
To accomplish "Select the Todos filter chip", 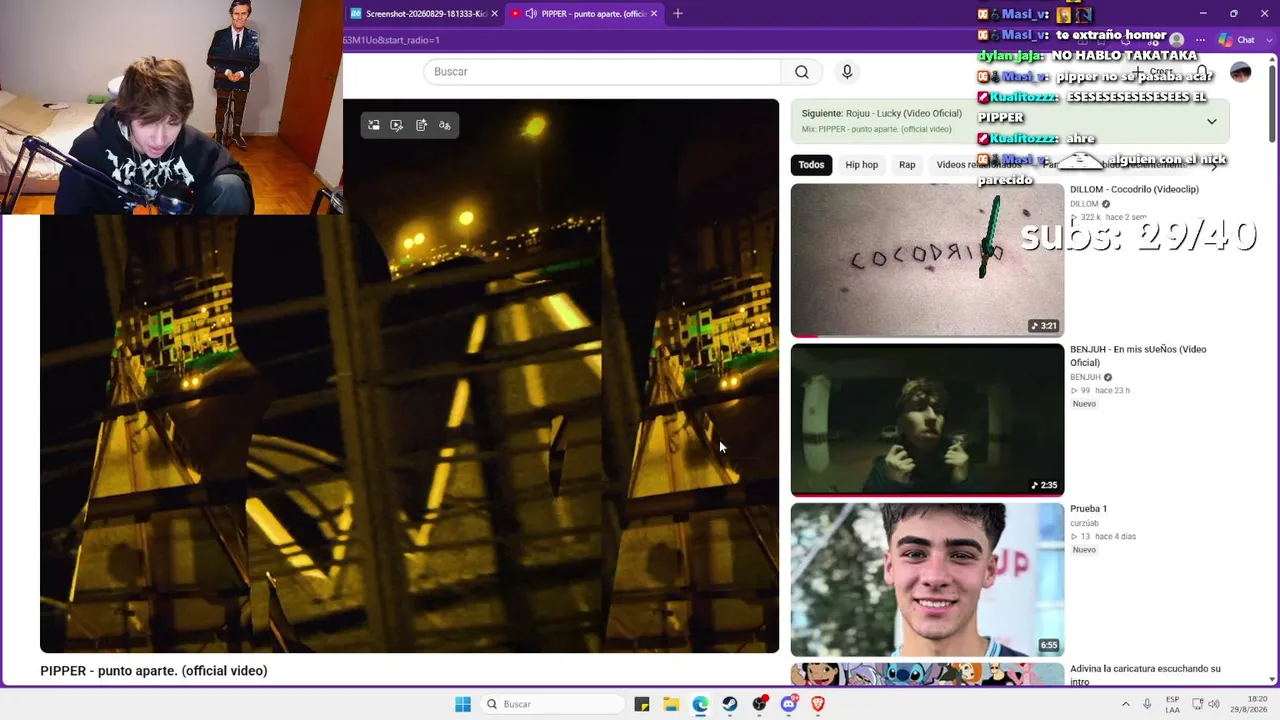I will click(x=811, y=165).
